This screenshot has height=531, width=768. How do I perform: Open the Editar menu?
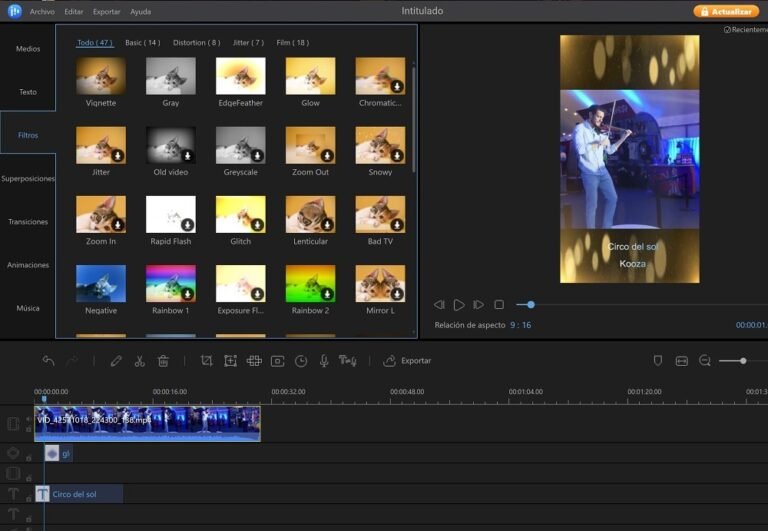coord(73,11)
